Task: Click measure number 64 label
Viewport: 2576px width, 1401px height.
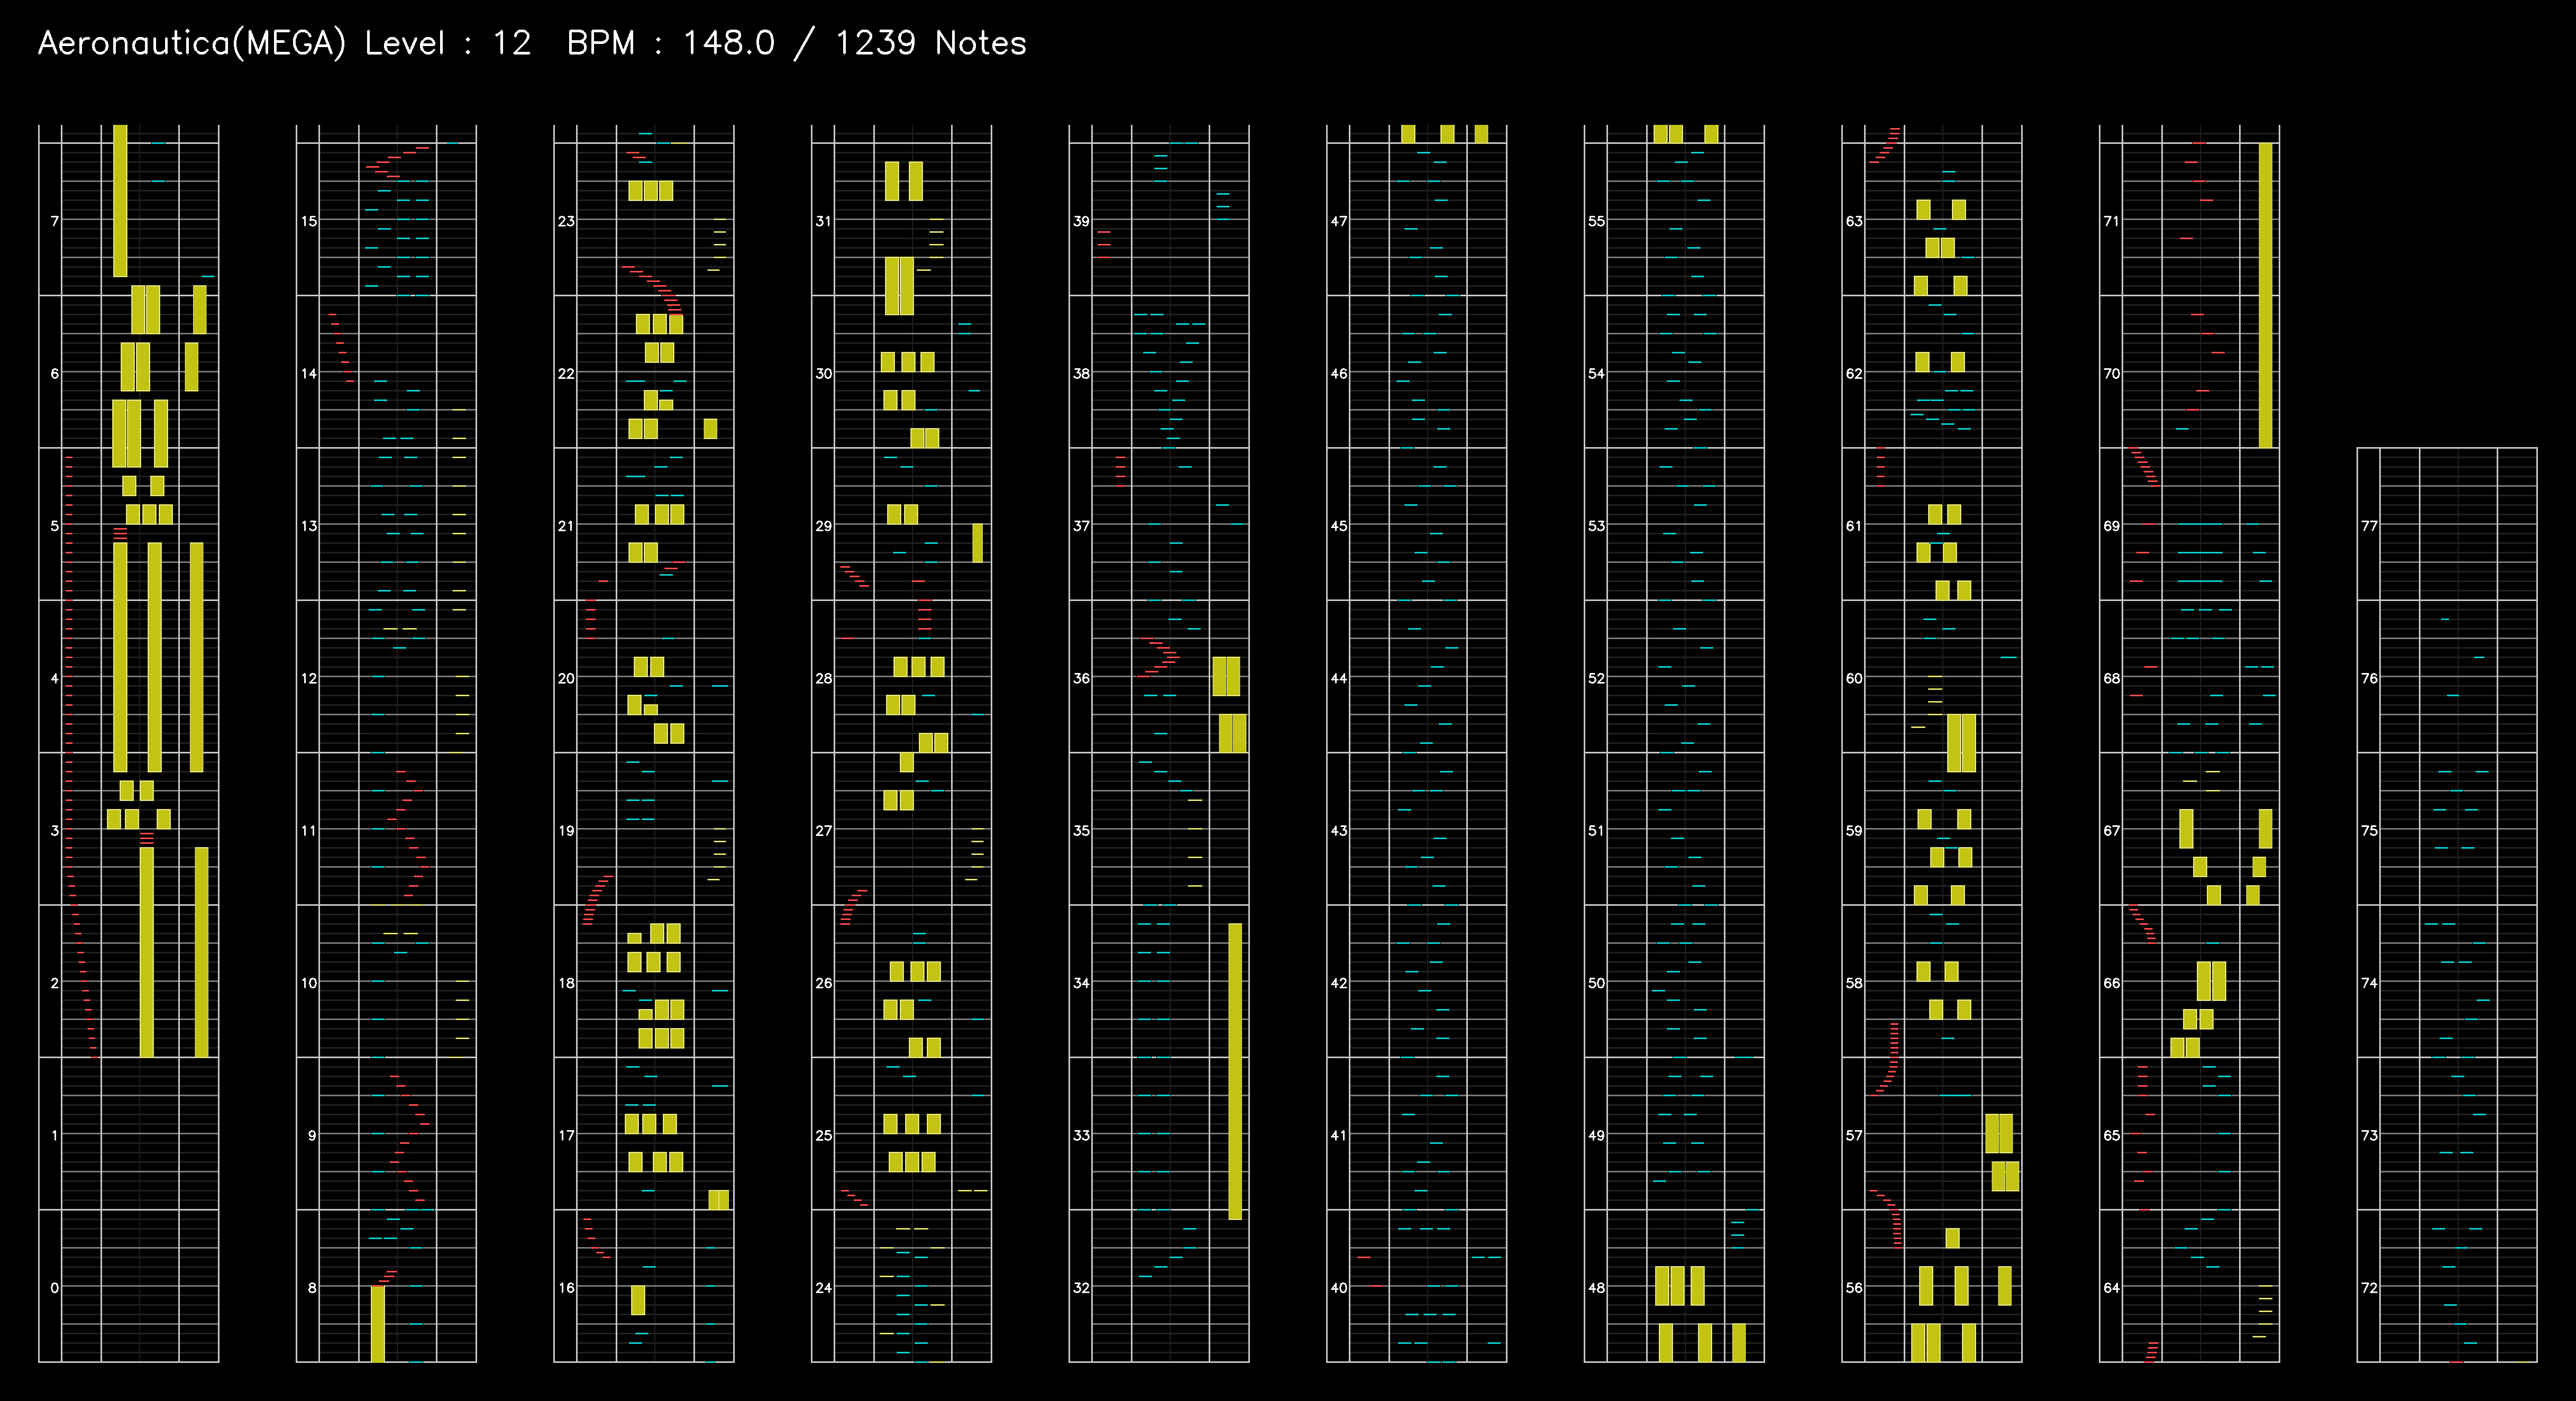Action: pyautogui.click(x=2111, y=1288)
